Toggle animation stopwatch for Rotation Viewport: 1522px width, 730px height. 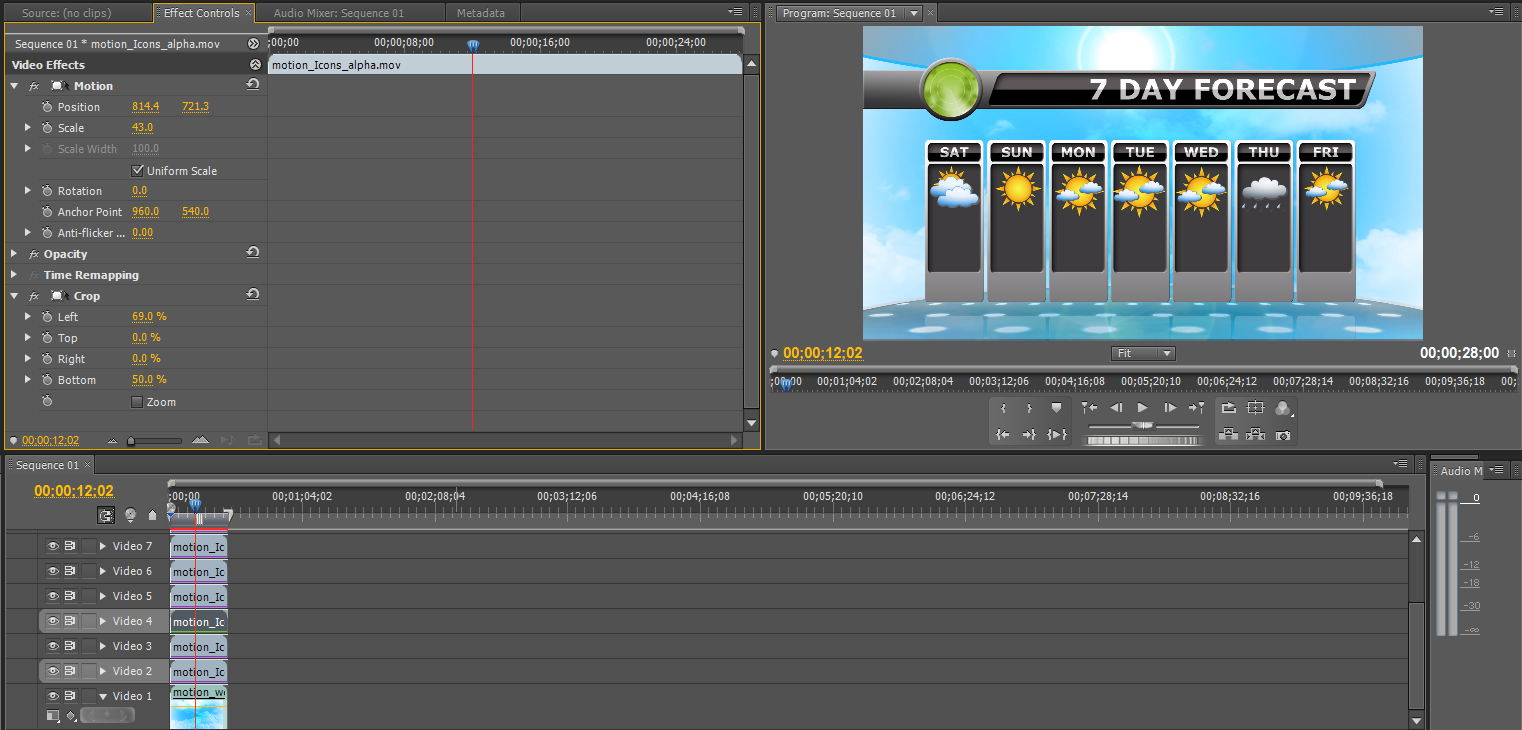pyautogui.click(x=47, y=190)
